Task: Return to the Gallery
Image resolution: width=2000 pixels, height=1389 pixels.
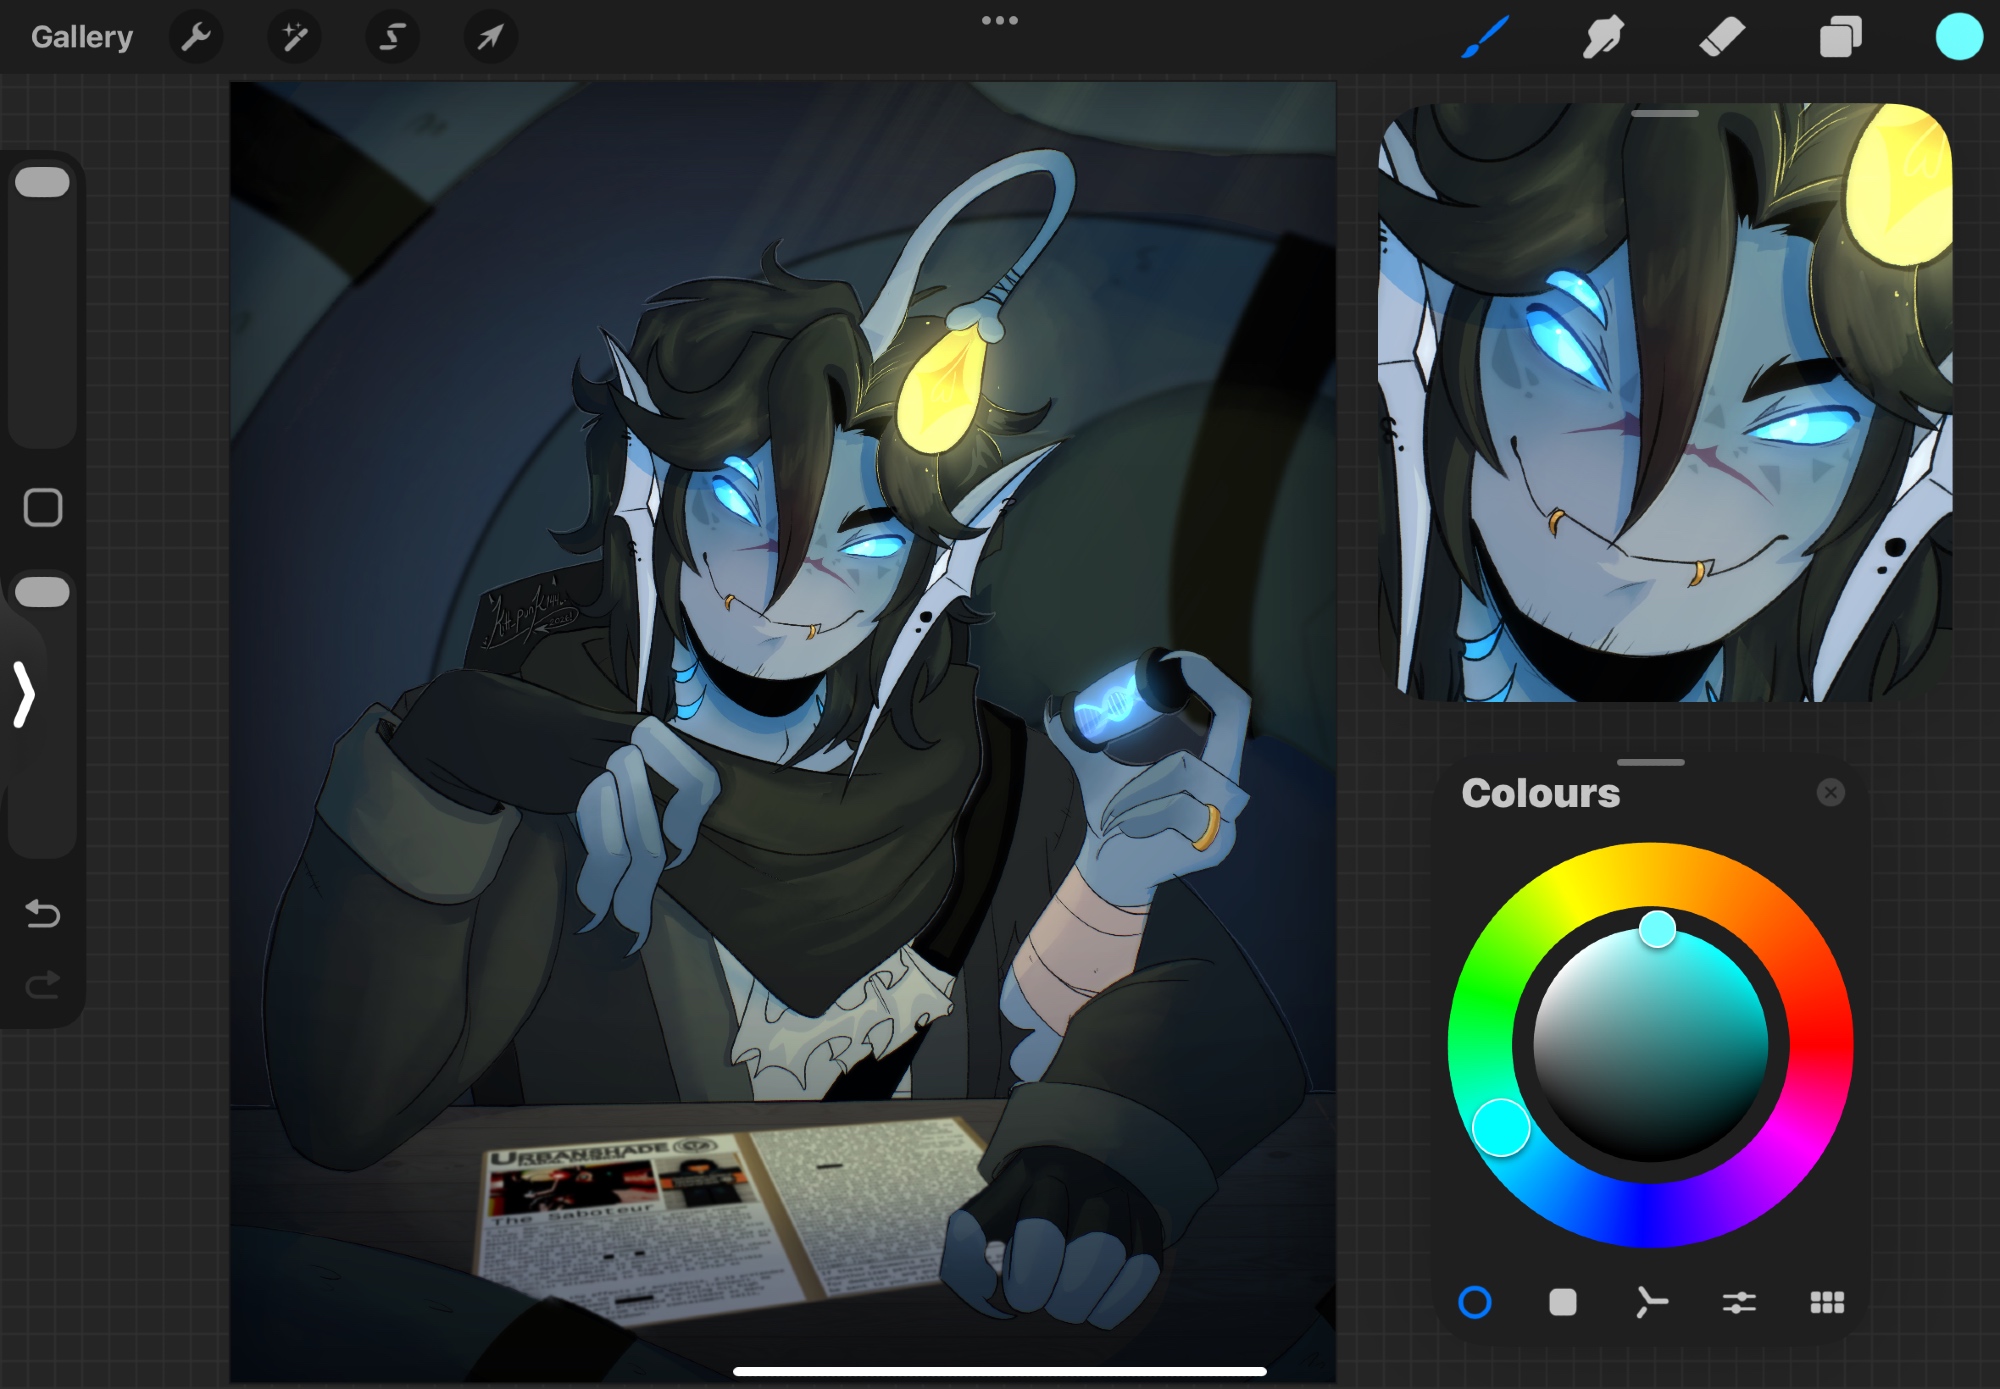Action: pyautogui.click(x=82, y=38)
